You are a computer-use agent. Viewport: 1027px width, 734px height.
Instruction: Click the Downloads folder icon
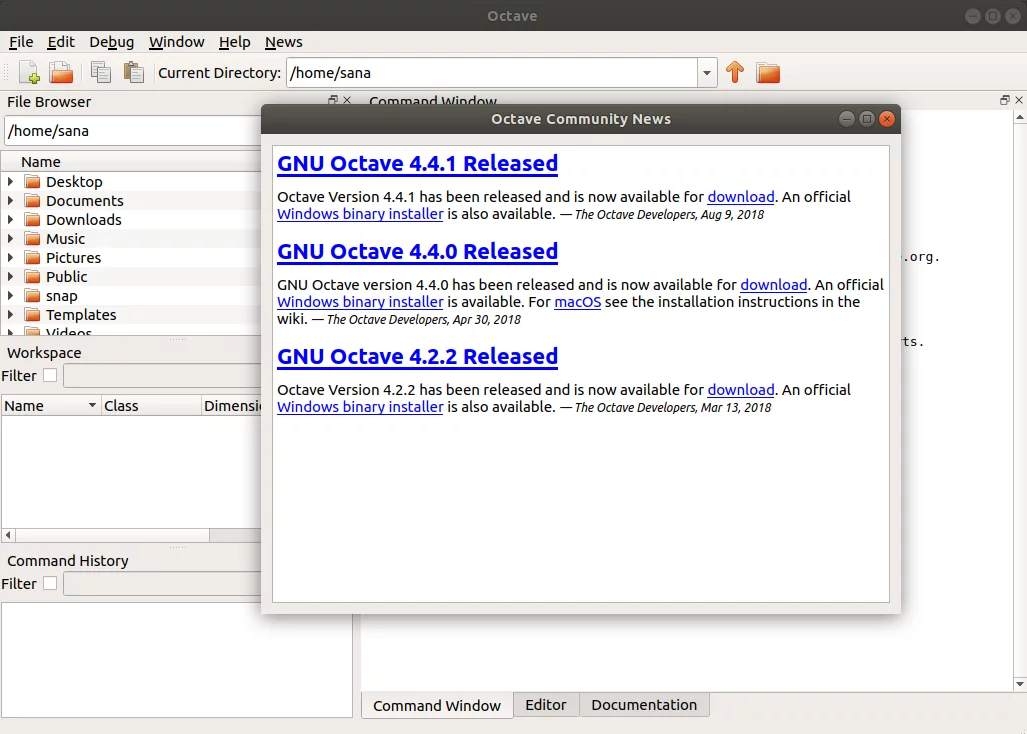coord(32,219)
